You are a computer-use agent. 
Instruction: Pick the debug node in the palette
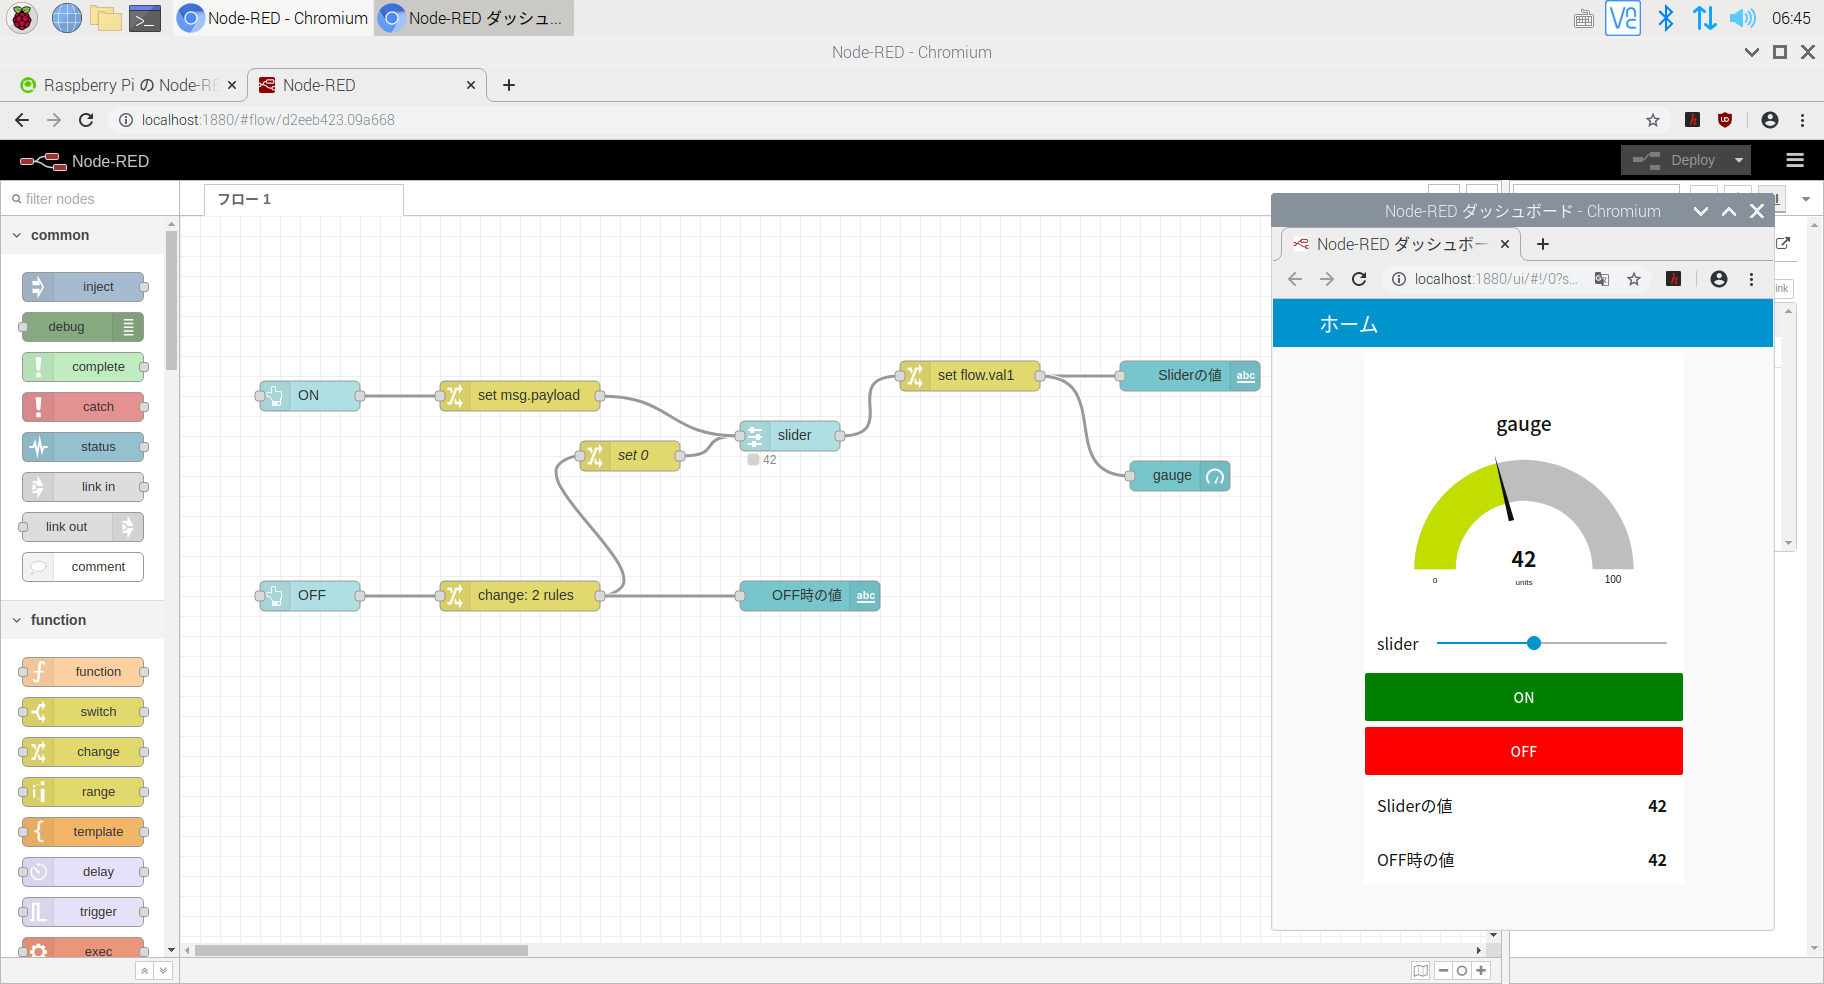coord(83,327)
